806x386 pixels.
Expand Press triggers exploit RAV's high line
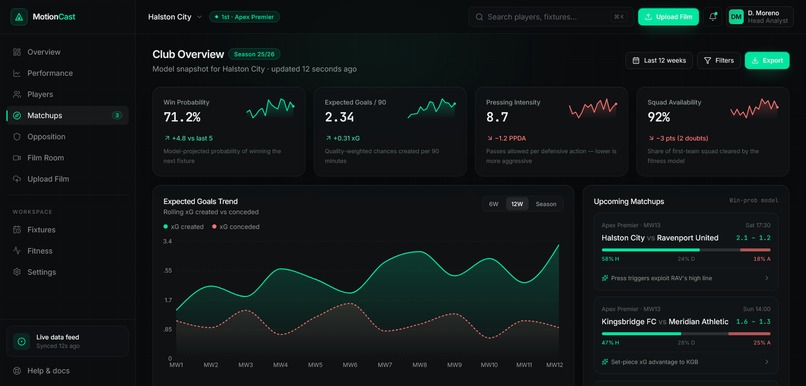tap(686, 278)
